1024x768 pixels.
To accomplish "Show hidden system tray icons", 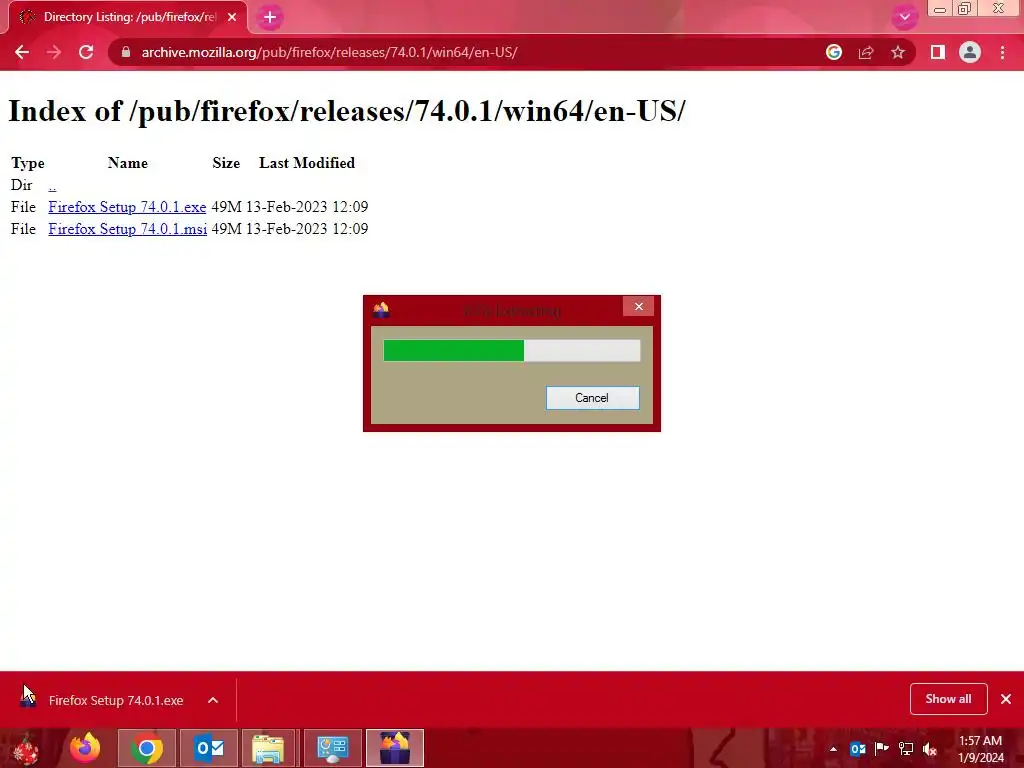I will click(x=833, y=749).
